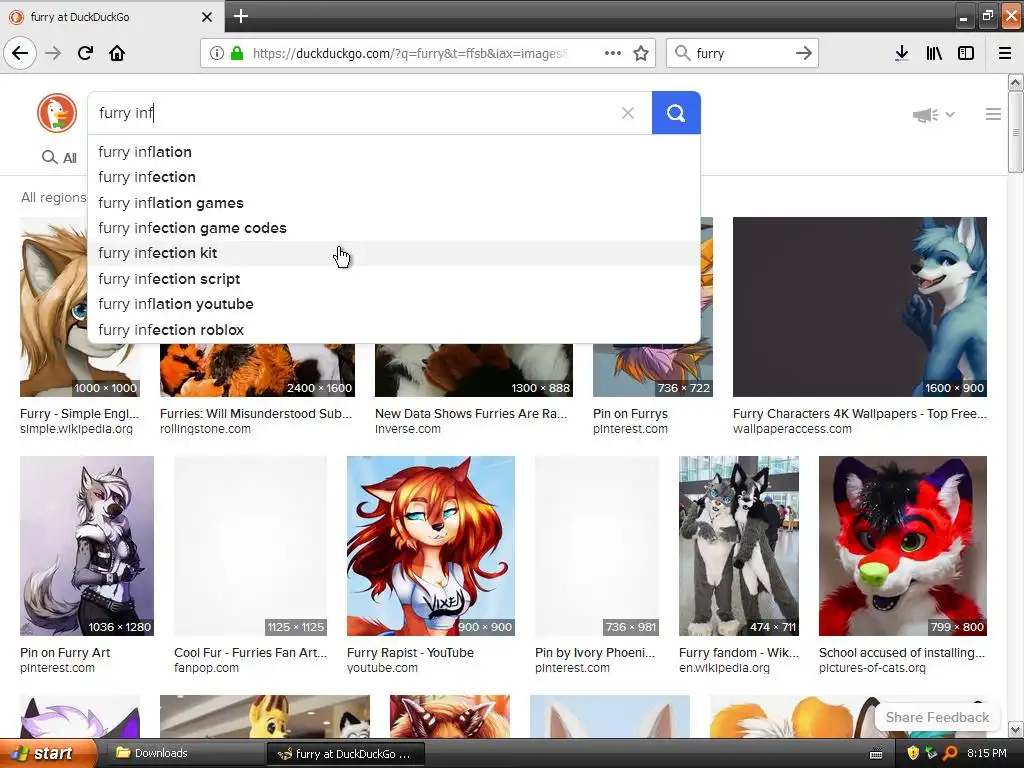Click the go arrow in Firefox search box
The height and width of the screenshot is (768, 1024).
(x=804, y=53)
